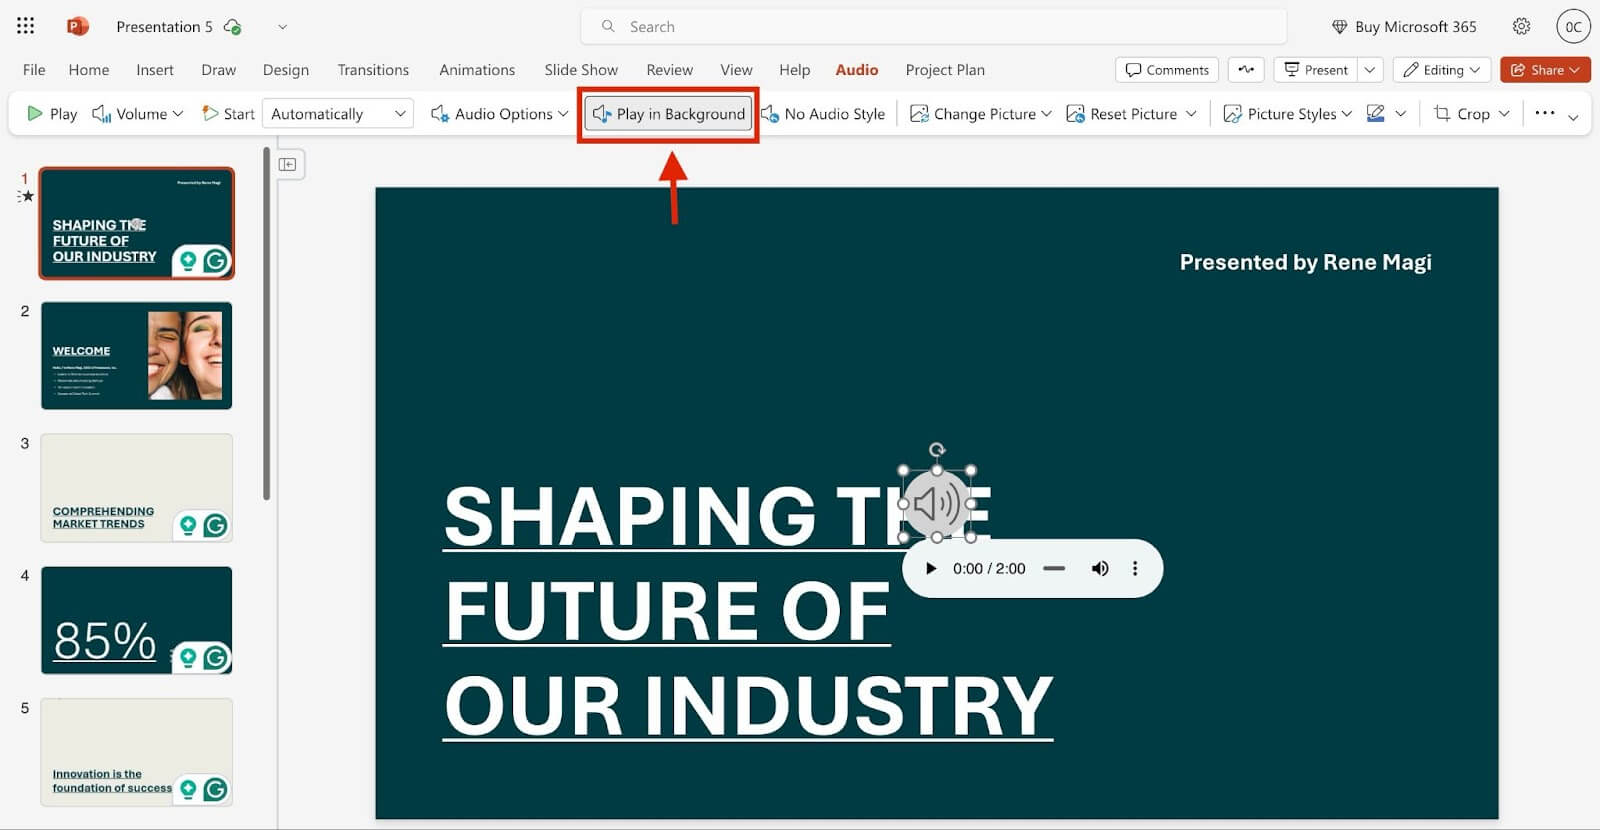Viewport: 1600px width, 830px height.
Task: Open the Picture Styles dropdown
Action: (1287, 114)
